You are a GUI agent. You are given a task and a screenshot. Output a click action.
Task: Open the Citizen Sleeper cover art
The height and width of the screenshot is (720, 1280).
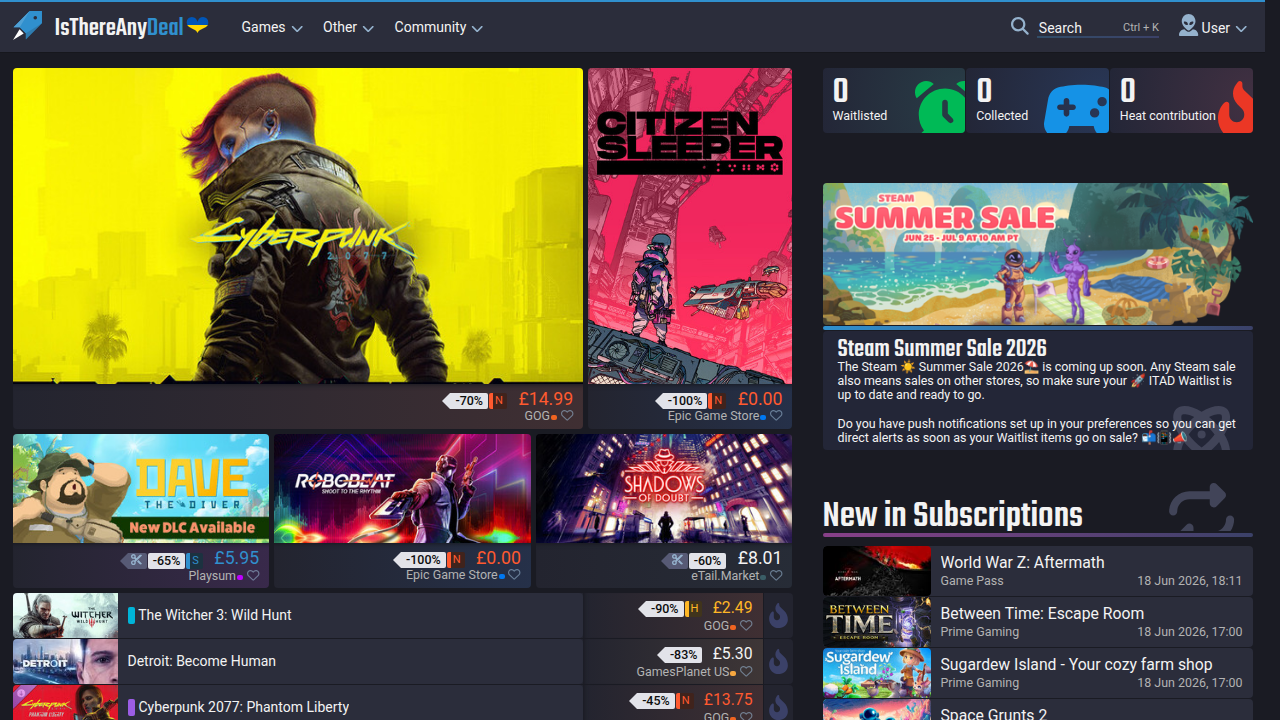[x=690, y=225]
